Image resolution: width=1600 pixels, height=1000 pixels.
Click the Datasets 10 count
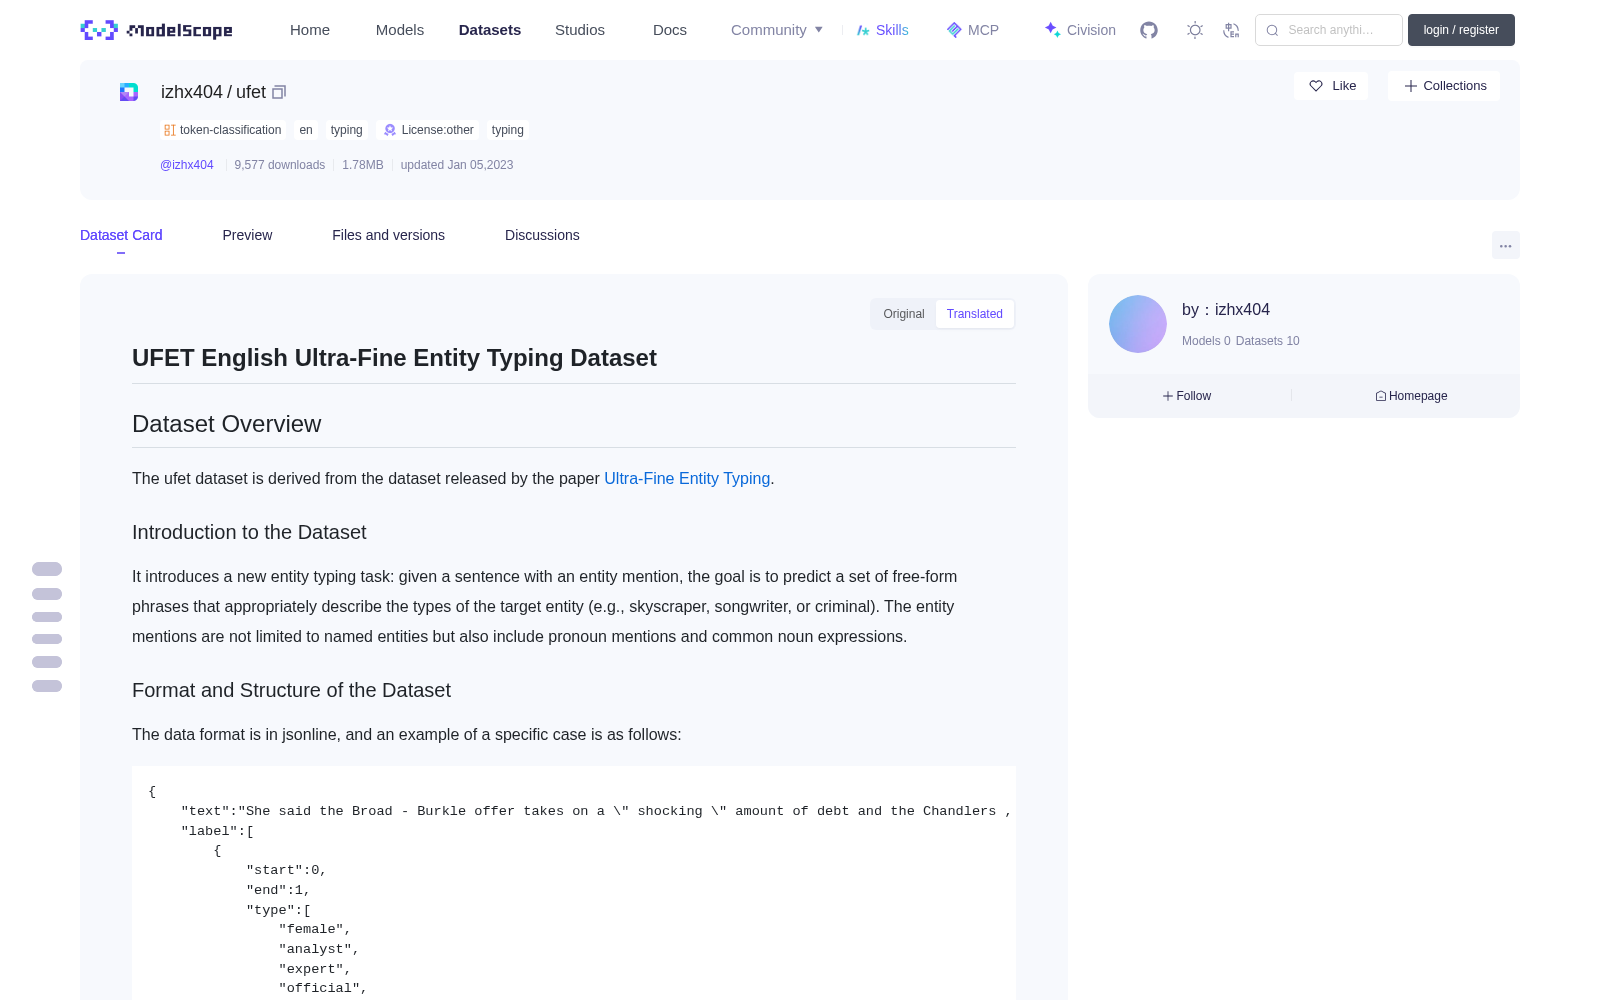click(1268, 341)
